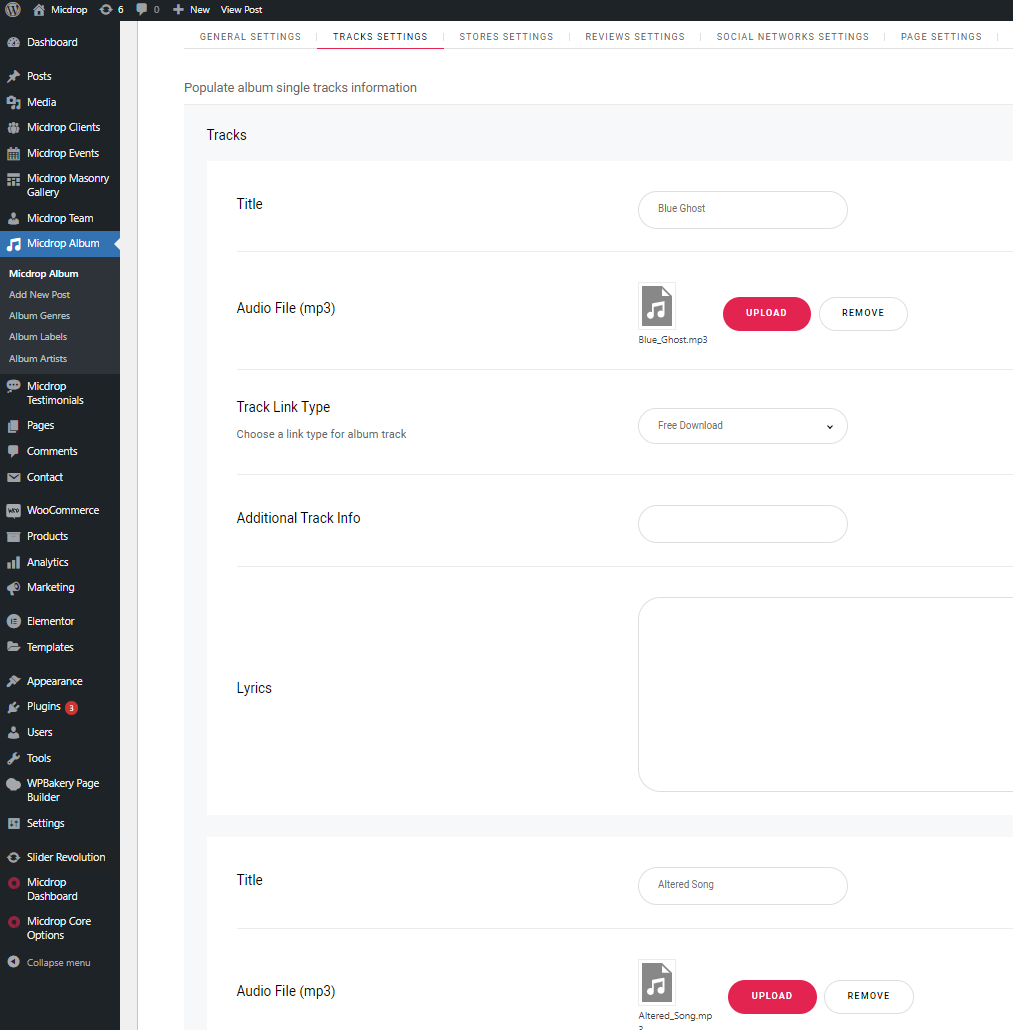Click the Micdrop Events calendar icon
The width and height of the screenshot is (1013, 1030).
pos(14,154)
